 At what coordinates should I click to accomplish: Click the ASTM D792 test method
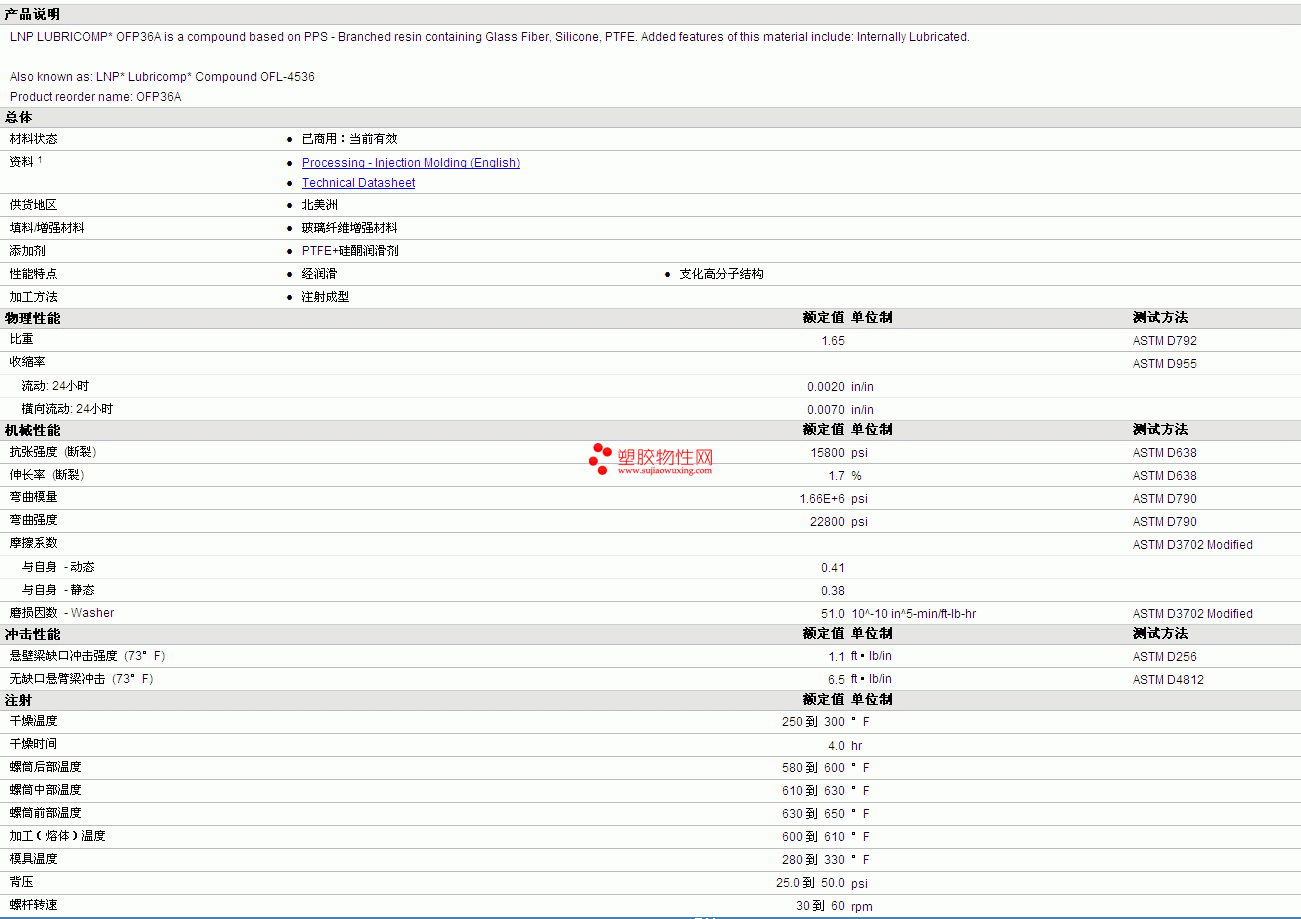[x=1165, y=341]
